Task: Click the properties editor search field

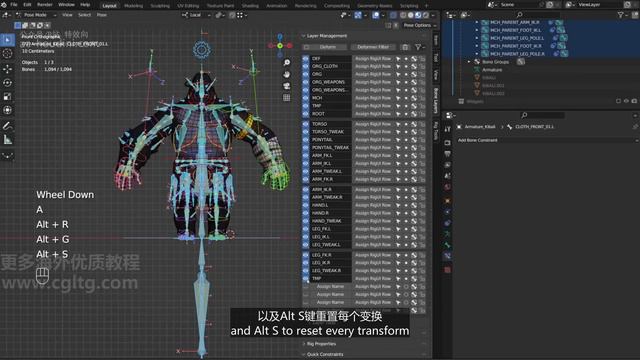Action: click(x=542, y=116)
